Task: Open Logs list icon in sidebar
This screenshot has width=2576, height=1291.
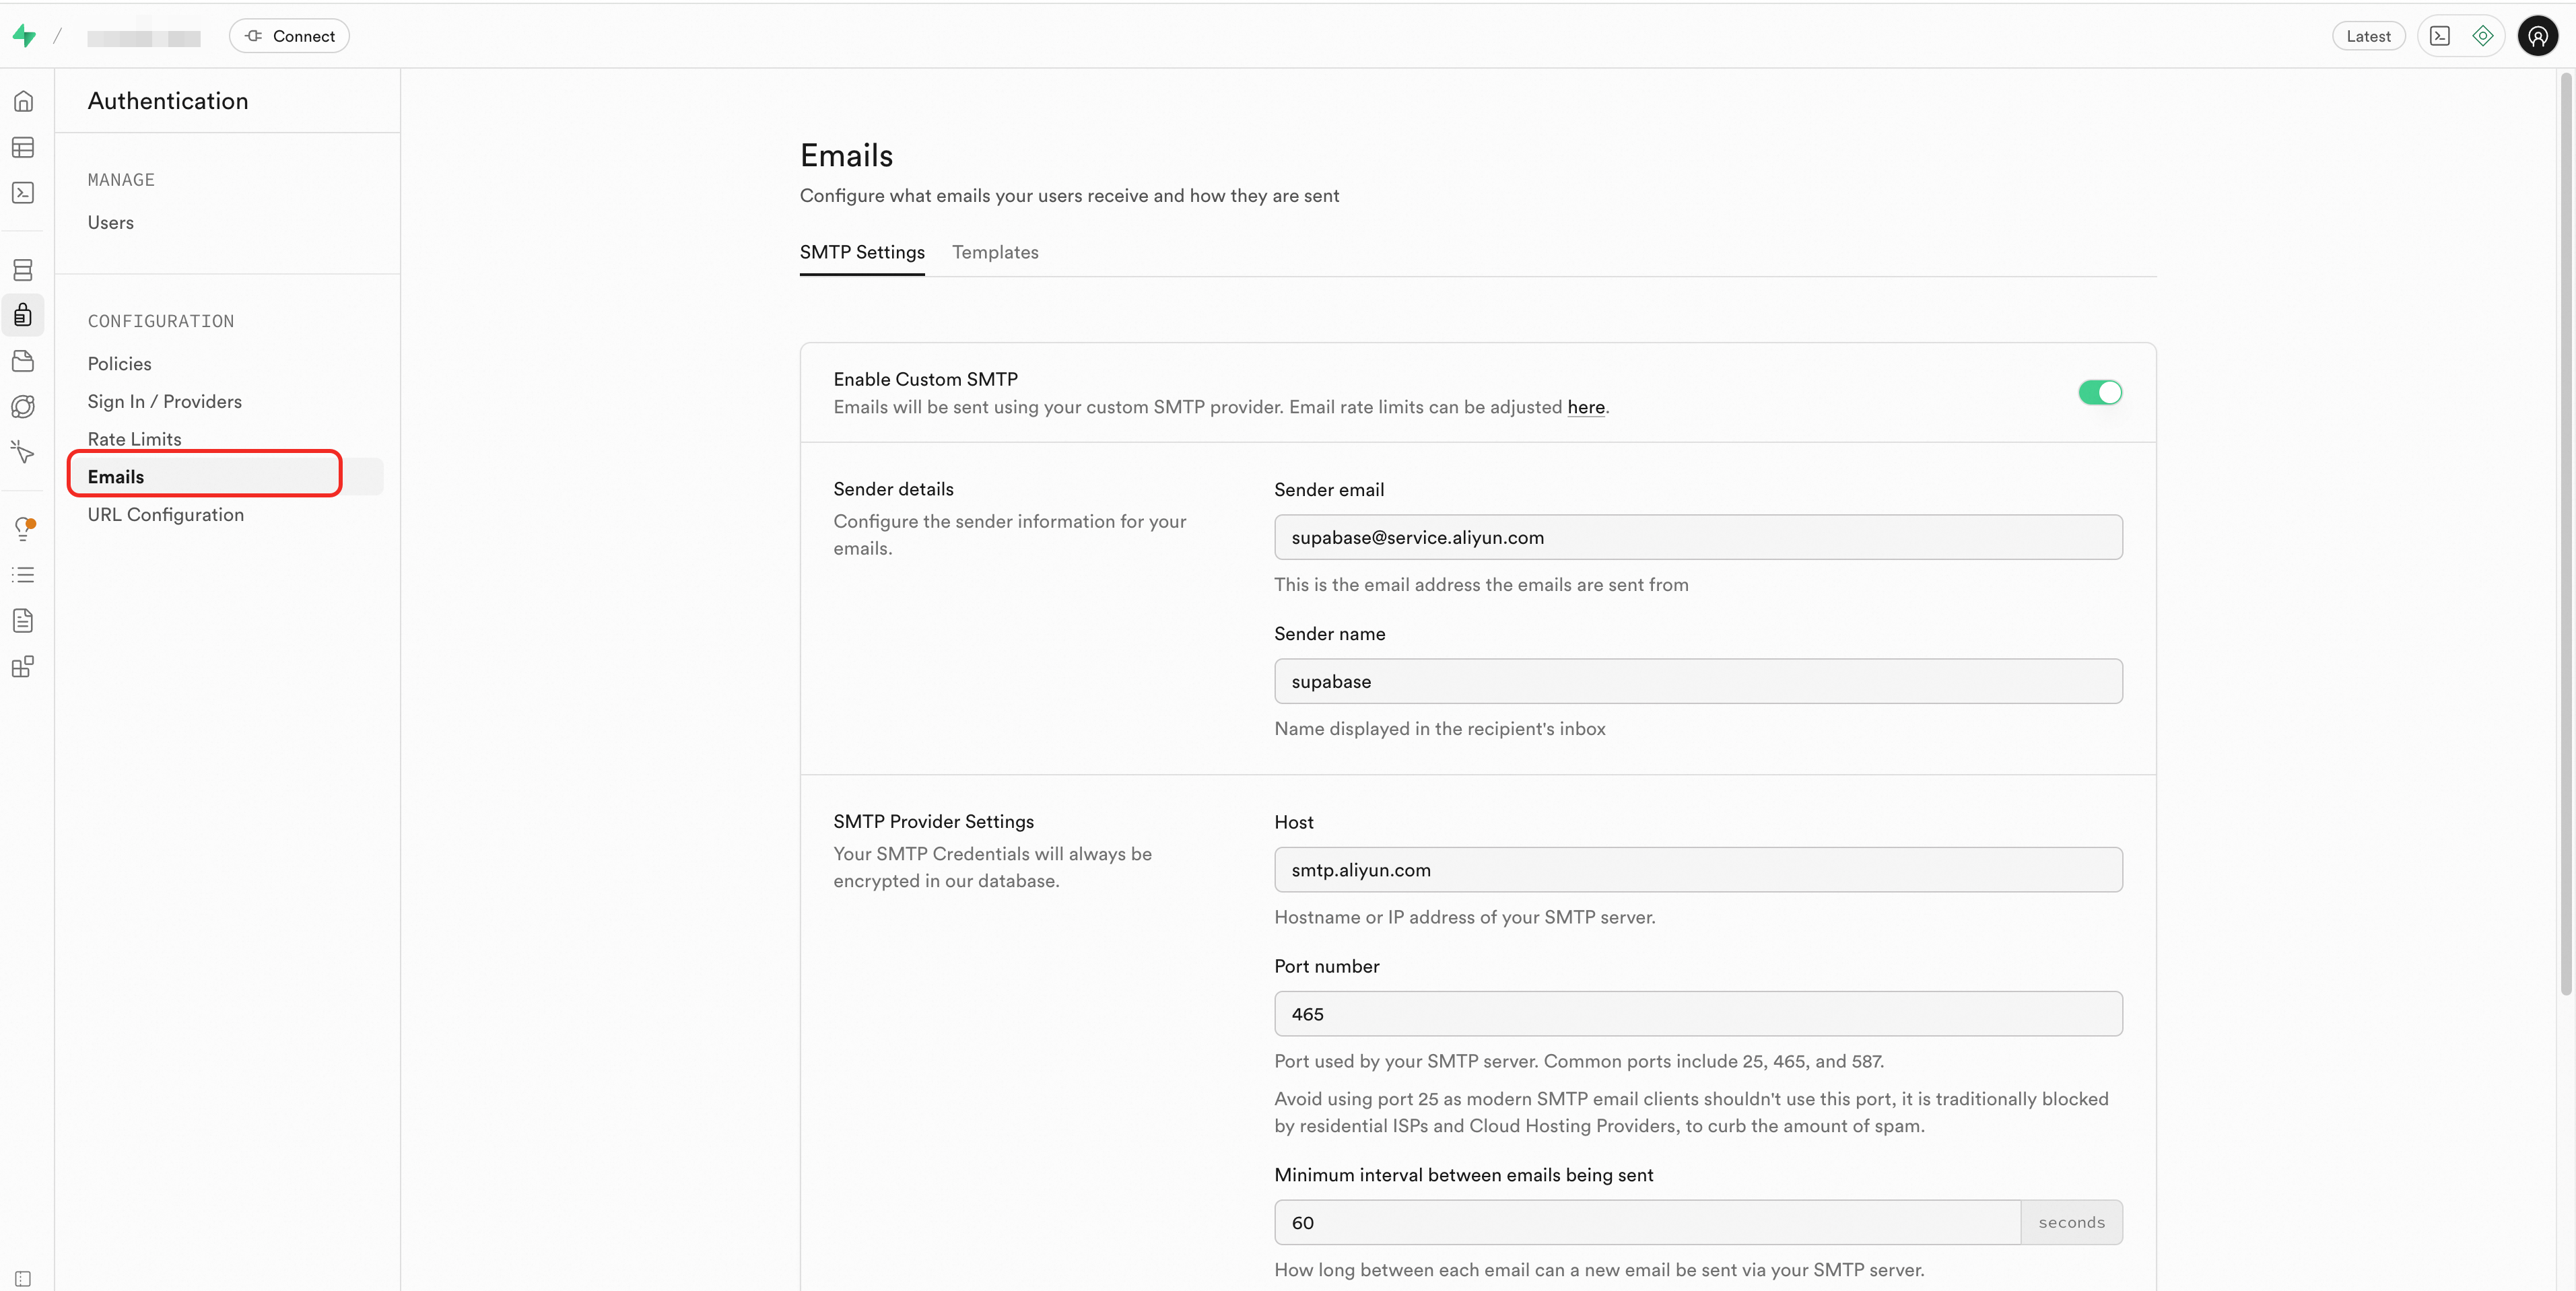Action: tap(23, 575)
